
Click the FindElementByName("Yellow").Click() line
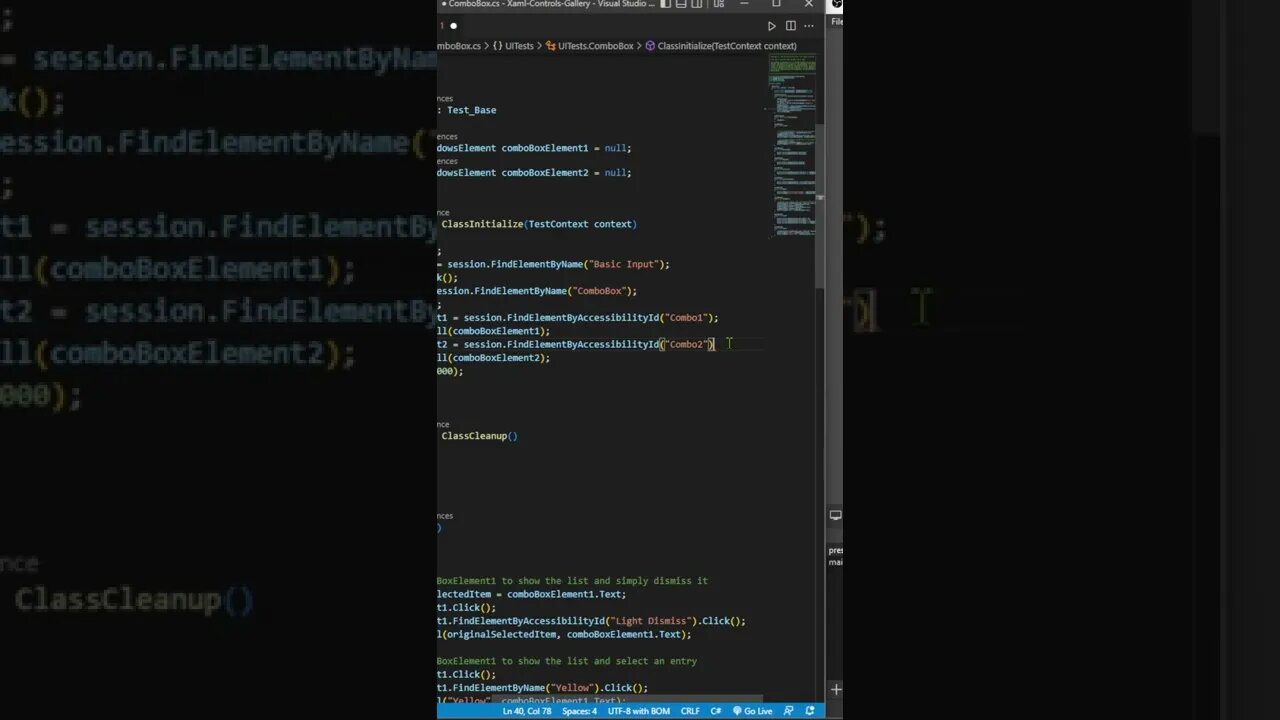(543, 688)
